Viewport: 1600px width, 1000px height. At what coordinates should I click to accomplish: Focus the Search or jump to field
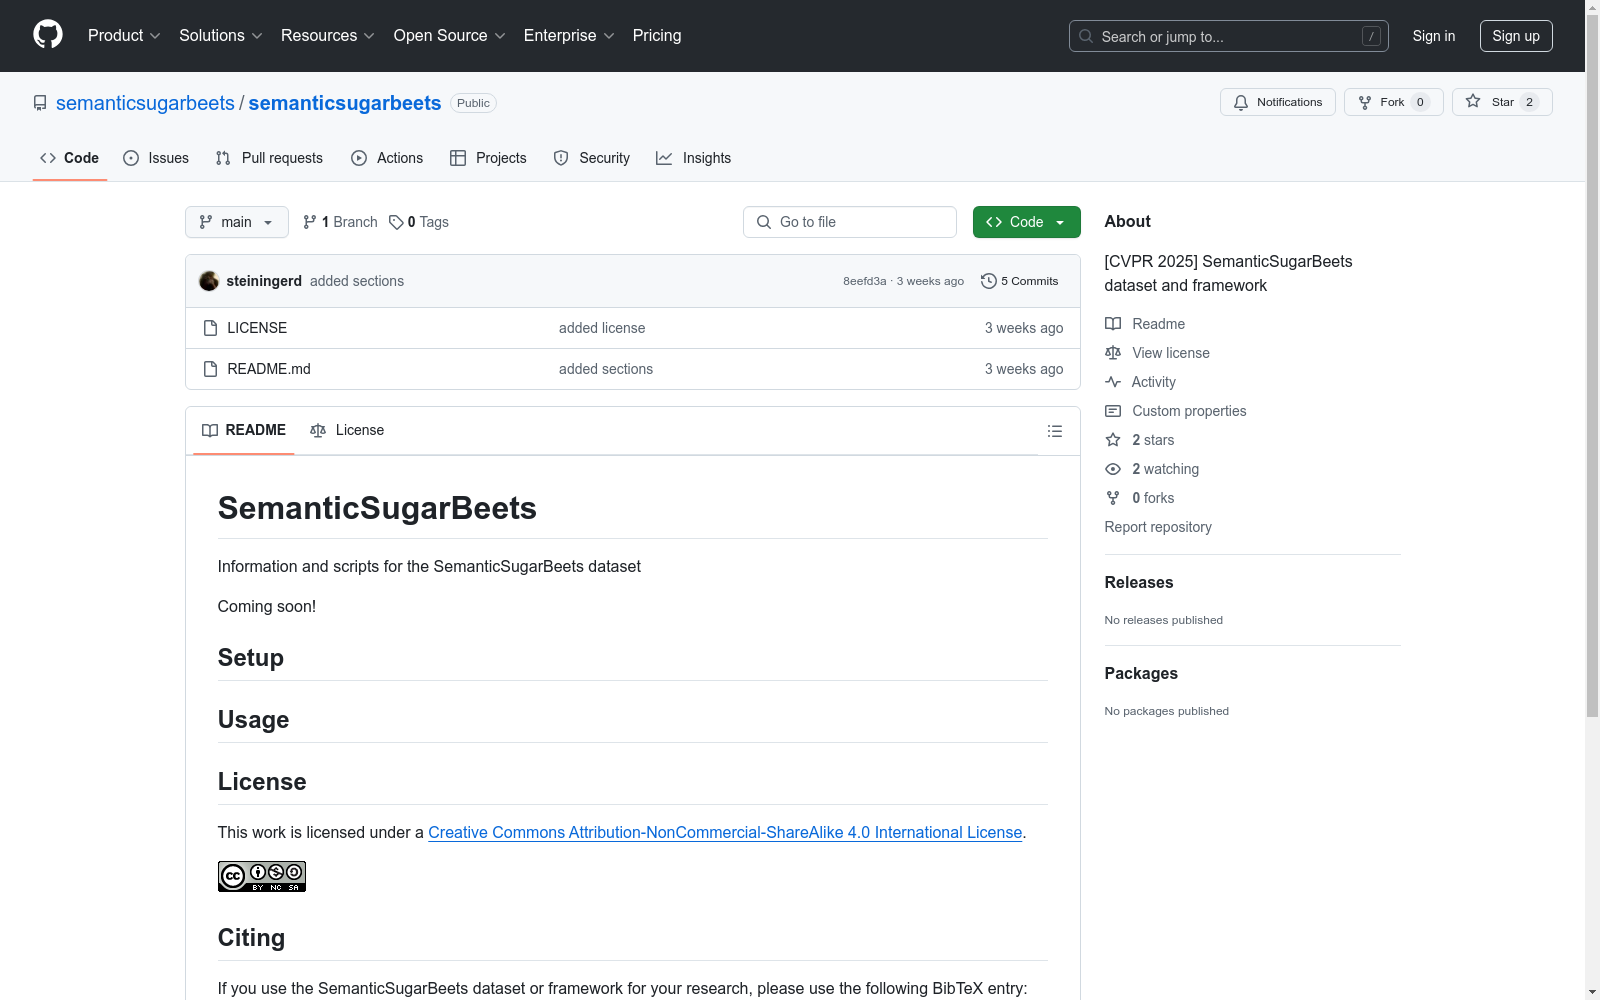tap(1229, 36)
